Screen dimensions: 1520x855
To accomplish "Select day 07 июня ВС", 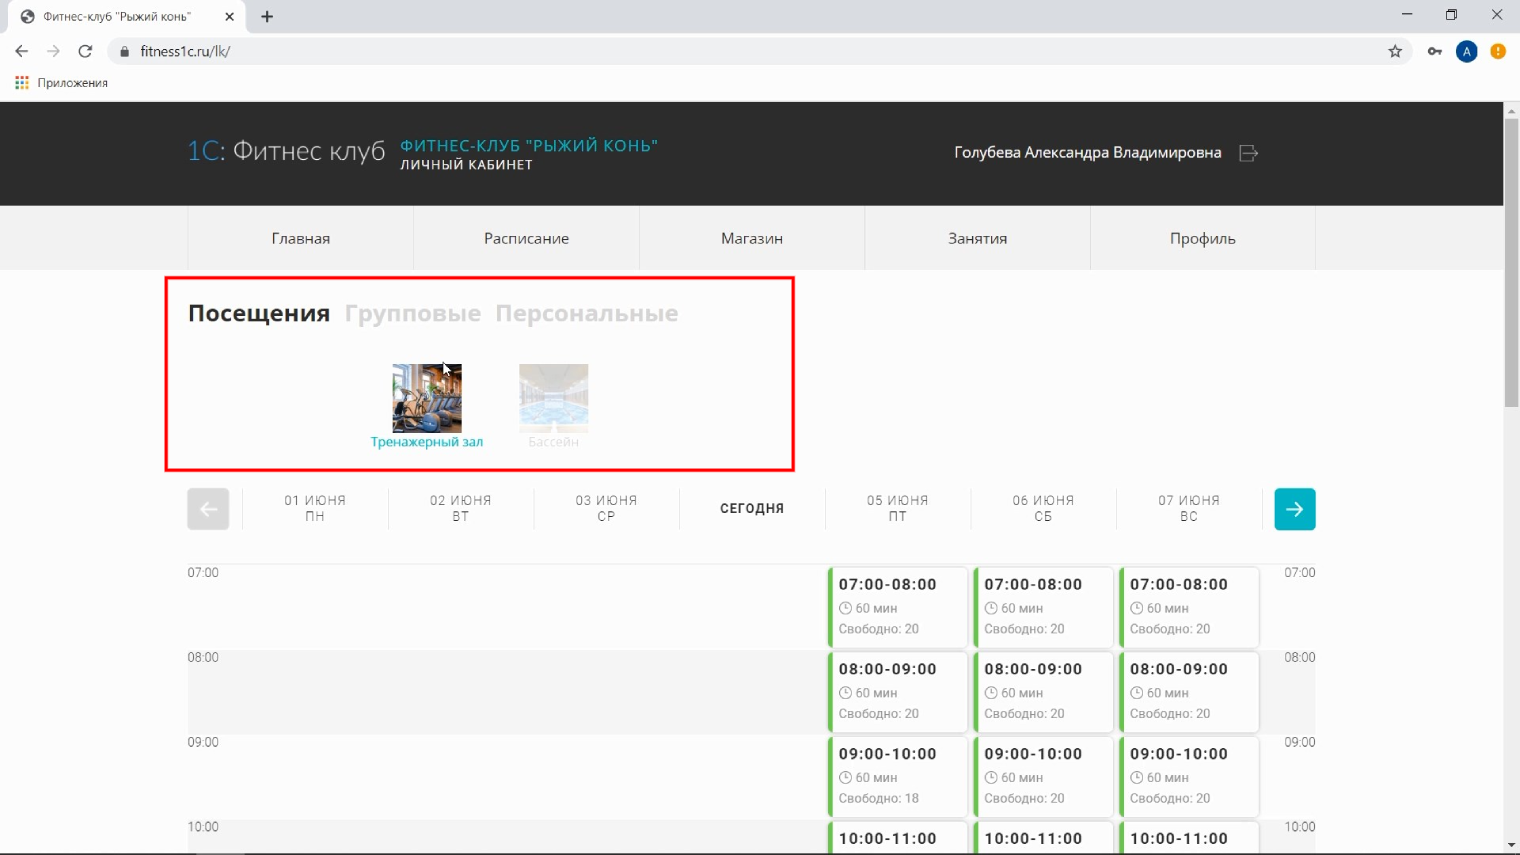I will tap(1189, 508).
